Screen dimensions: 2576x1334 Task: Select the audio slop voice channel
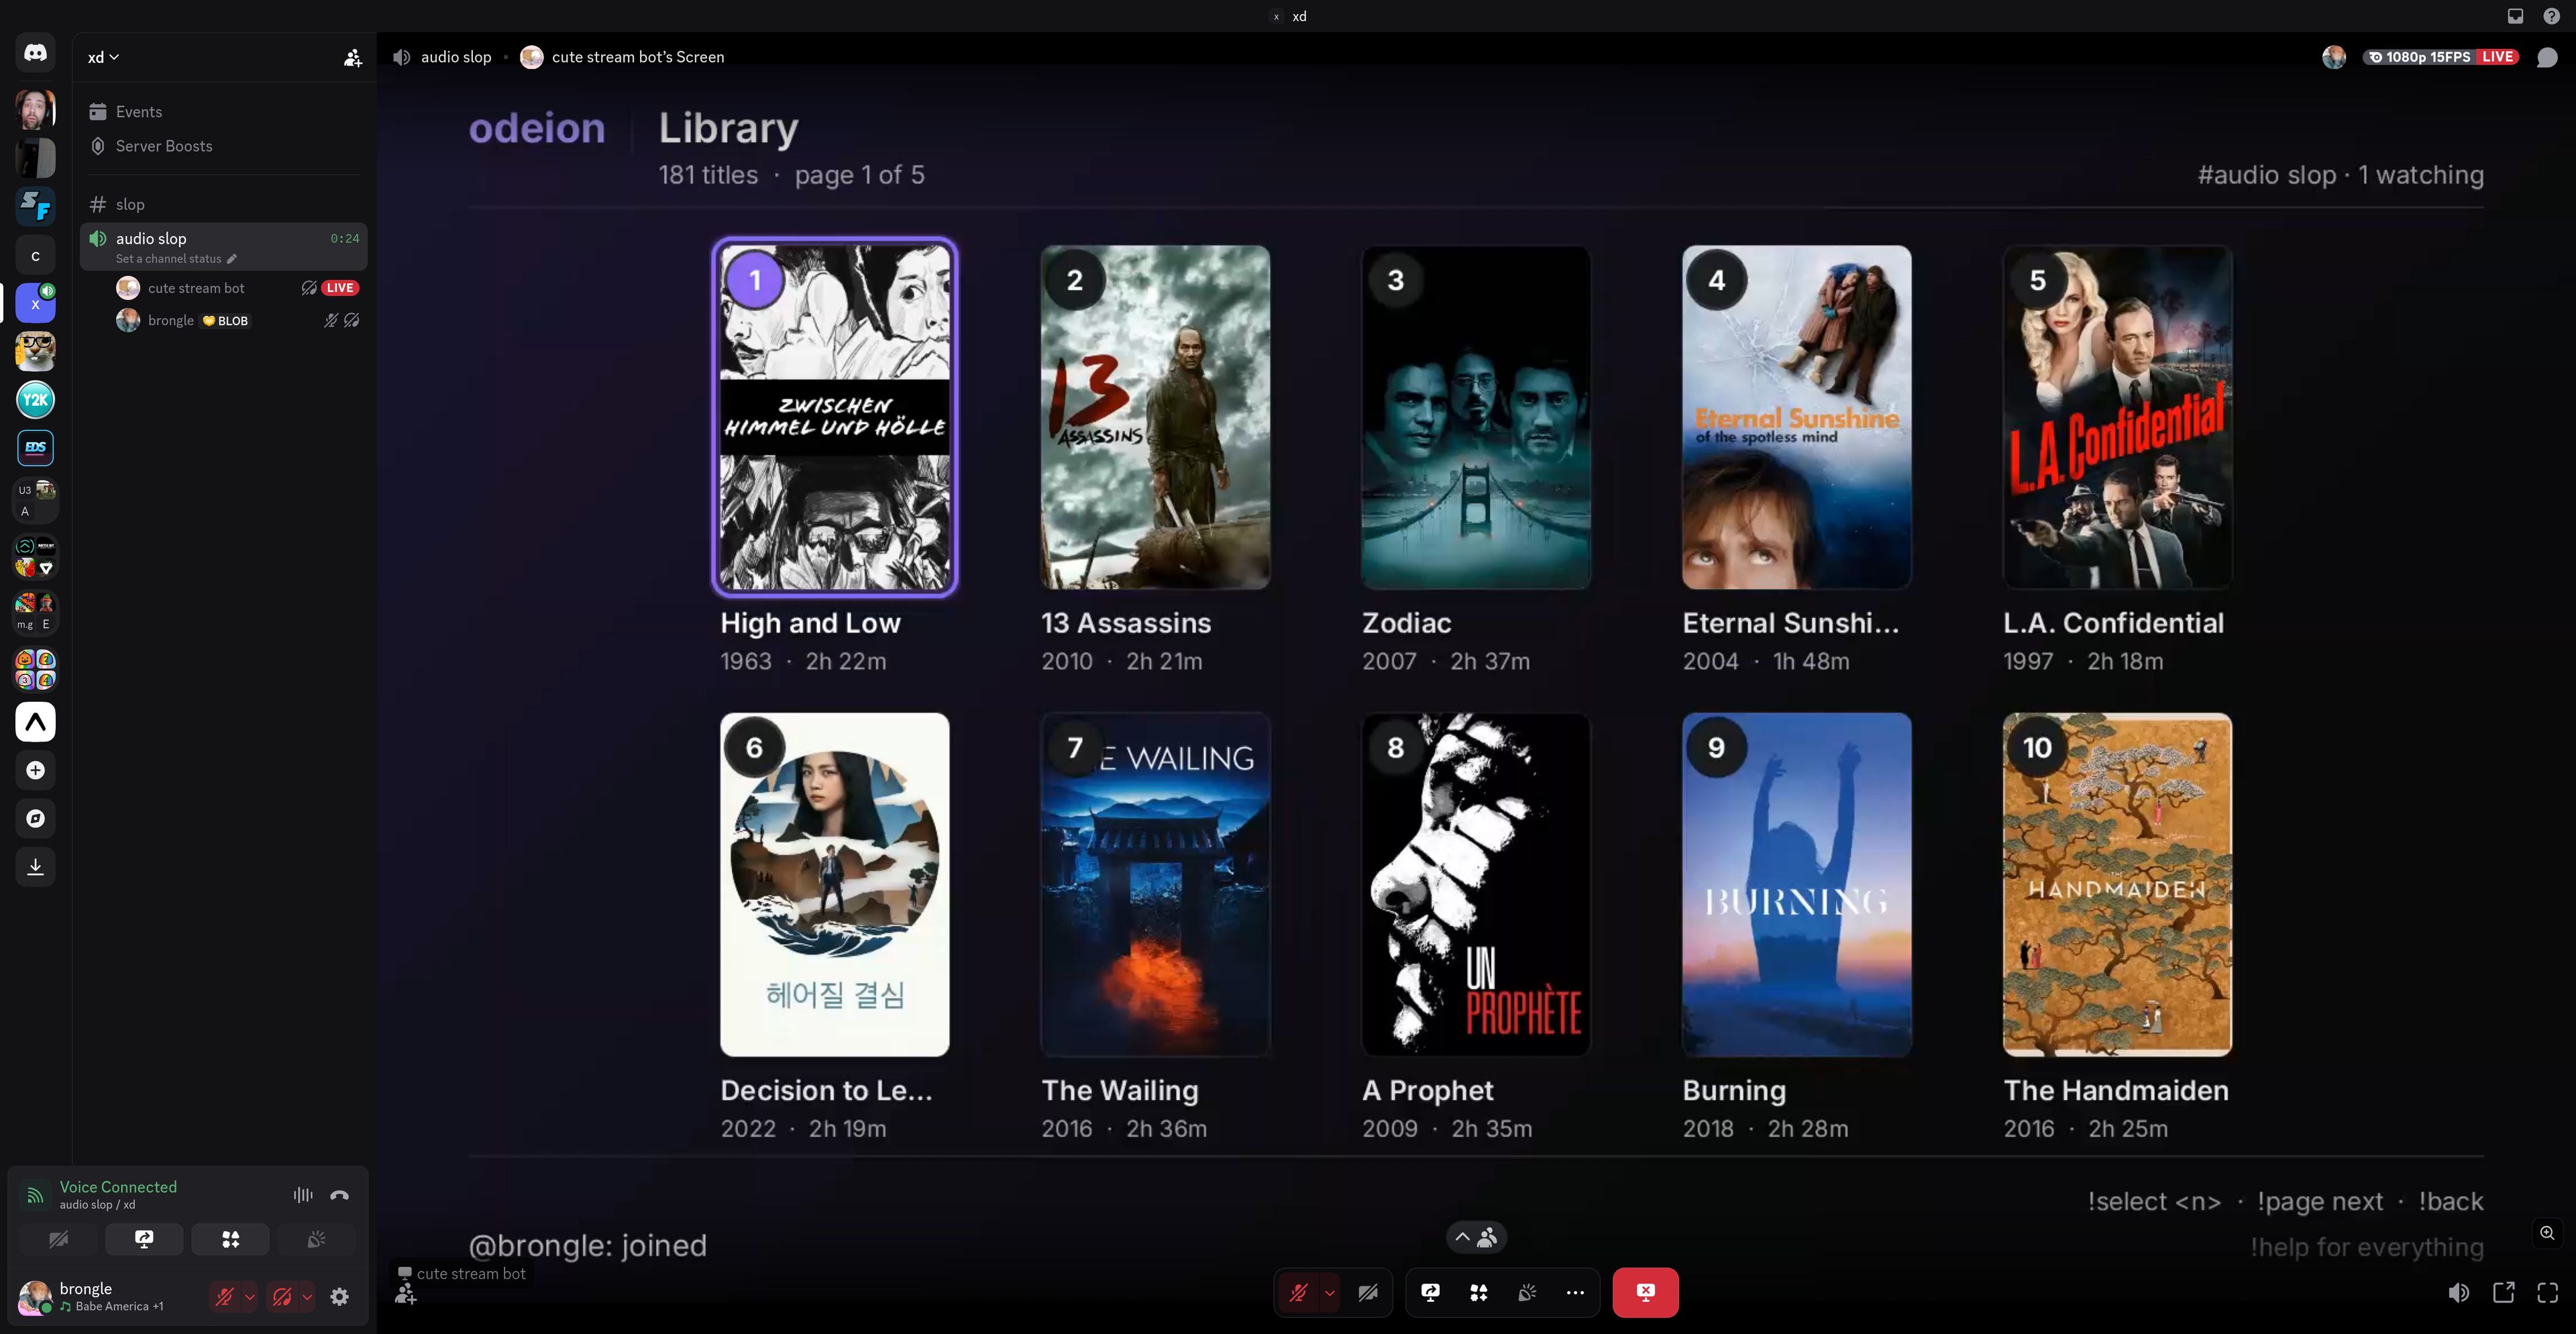[x=224, y=247]
